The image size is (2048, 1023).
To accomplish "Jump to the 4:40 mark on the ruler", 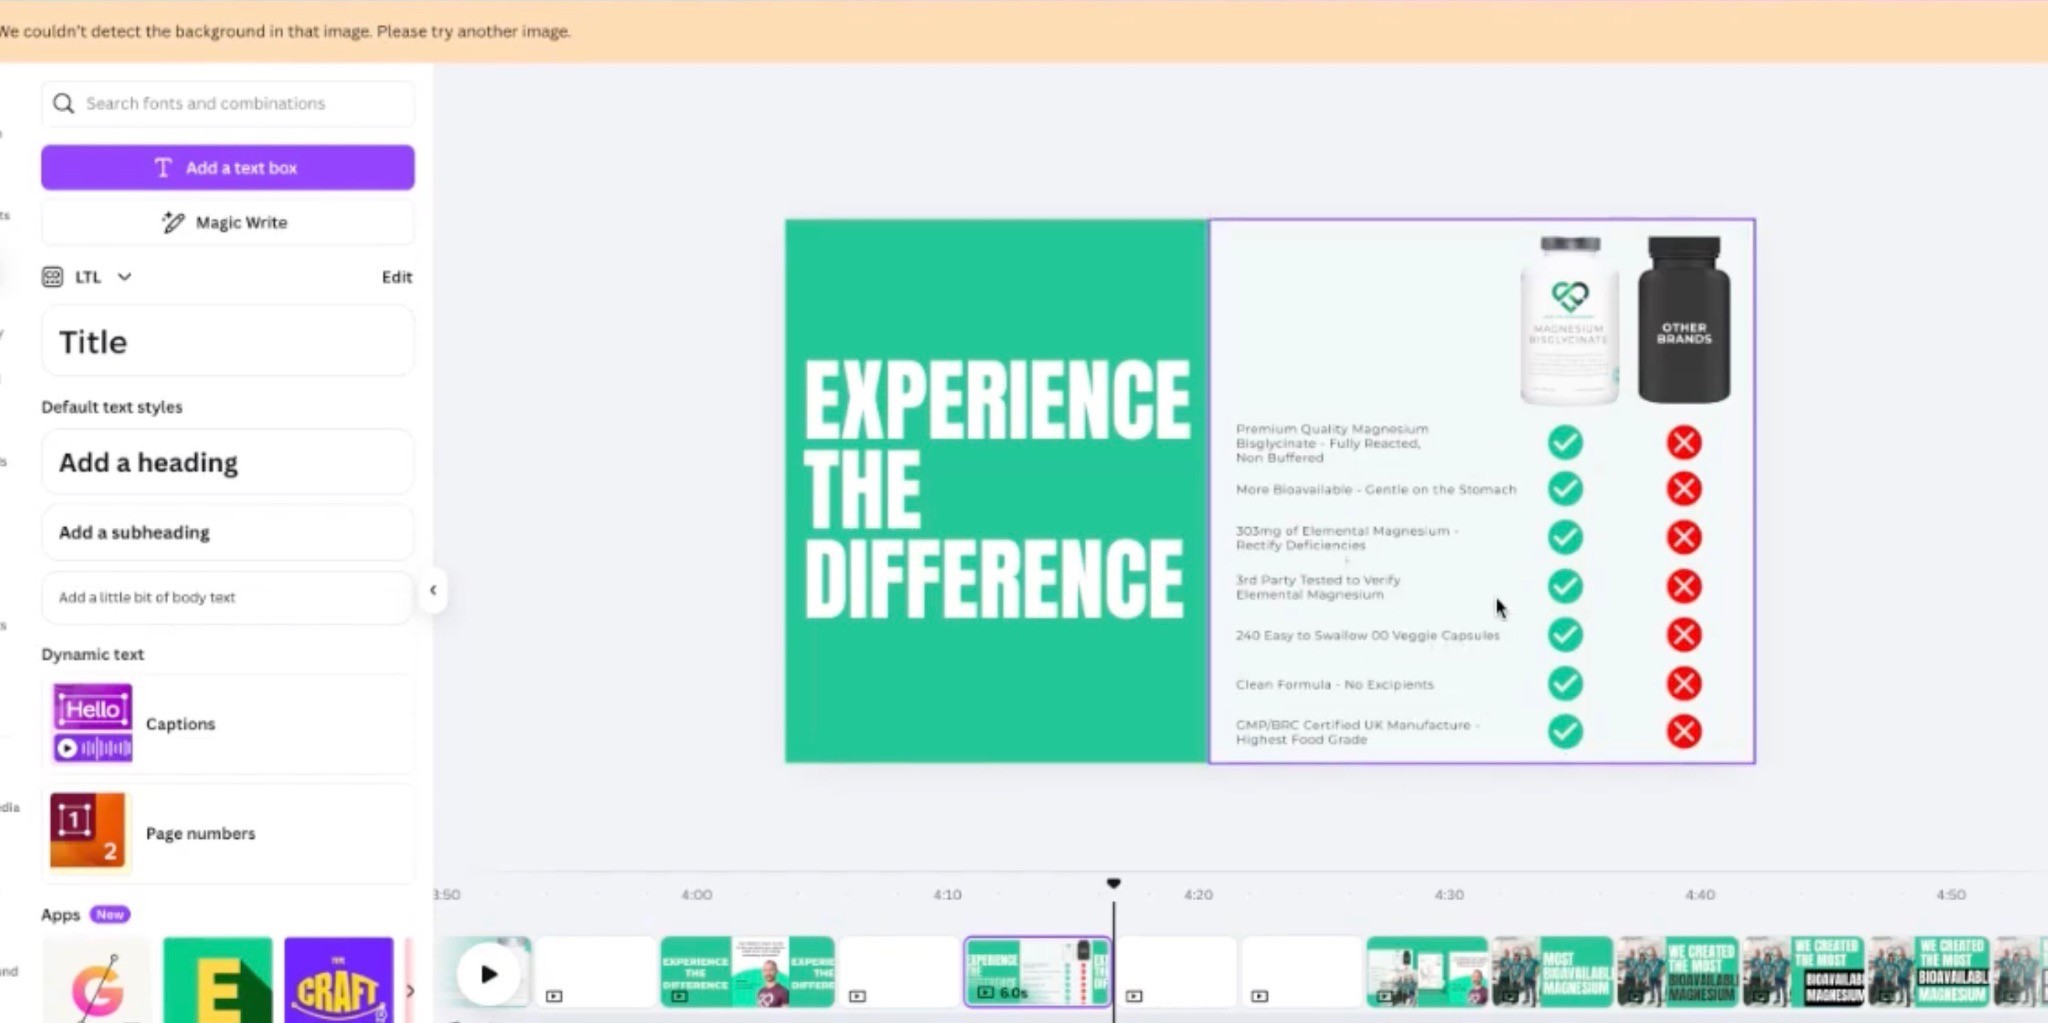I will 1700,894.
